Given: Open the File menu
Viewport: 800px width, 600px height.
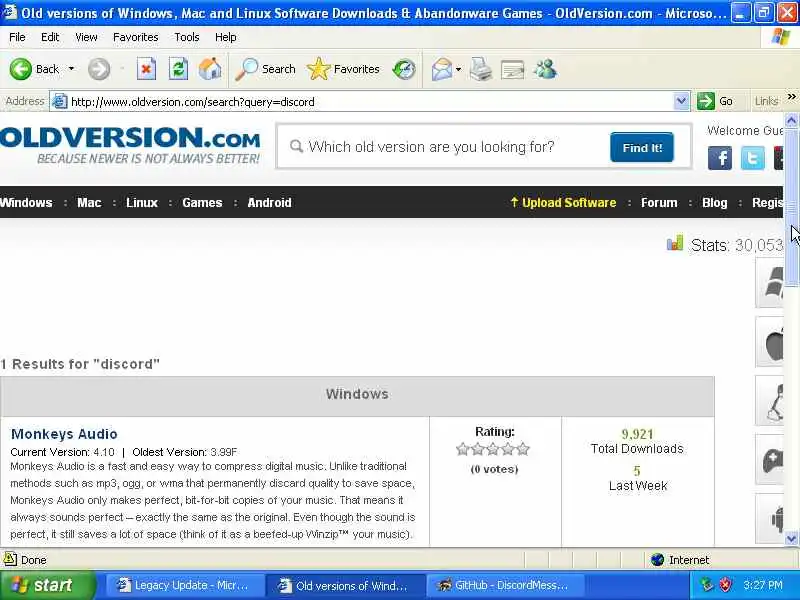Looking at the screenshot, I should click(x=17, y=37).
